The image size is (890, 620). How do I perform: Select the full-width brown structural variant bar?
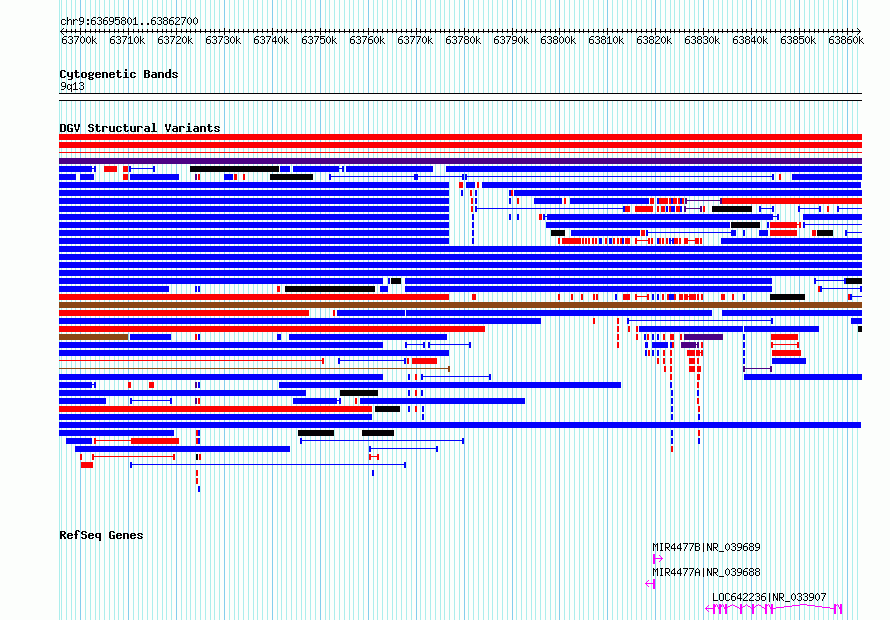(460, 305)
